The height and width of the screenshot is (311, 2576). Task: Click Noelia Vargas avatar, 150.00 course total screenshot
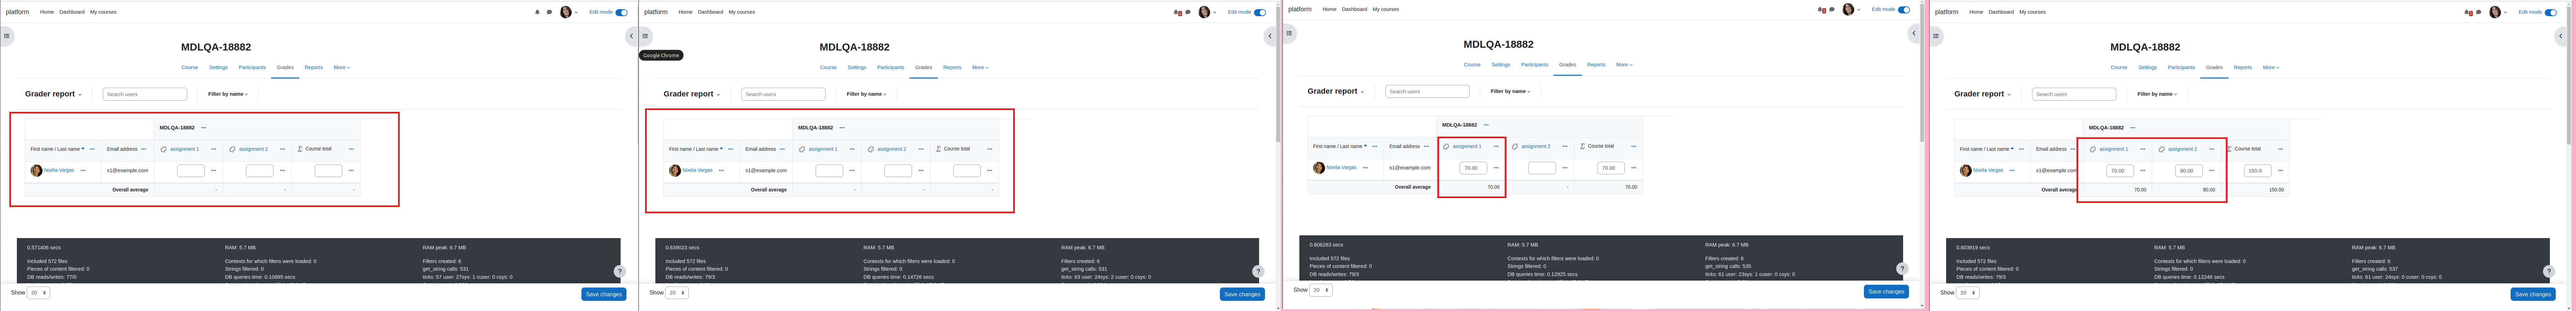point(1966,170)
